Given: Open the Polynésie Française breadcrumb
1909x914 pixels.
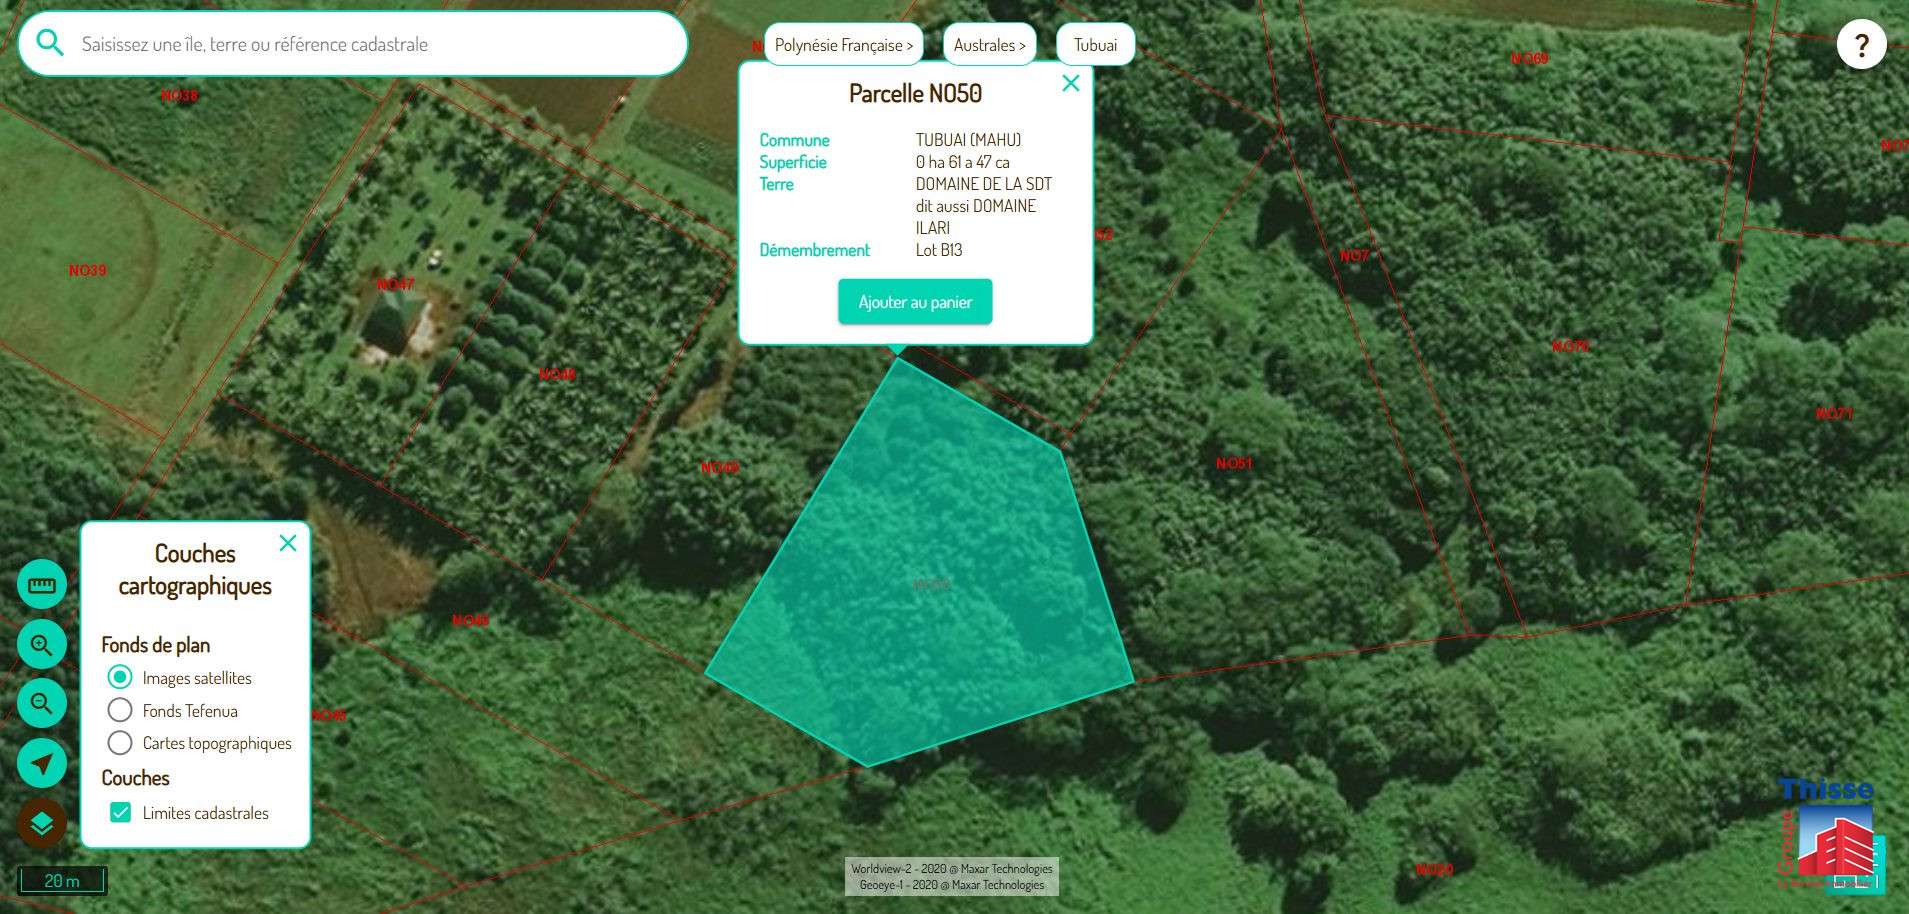Looking at the screenshot, I should click(x=843, y=45).
